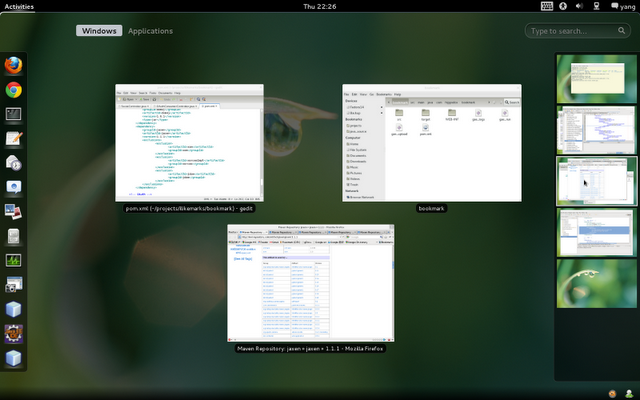The width and height of the screenshot is (640, 400).
Task: Click the magnifier icon in search box
Action: pyautogui.click(x=621, y=31)
